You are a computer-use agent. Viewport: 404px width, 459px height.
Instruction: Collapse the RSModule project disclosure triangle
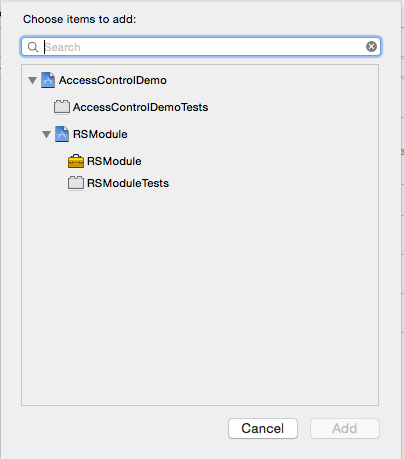tap(46, 135)
